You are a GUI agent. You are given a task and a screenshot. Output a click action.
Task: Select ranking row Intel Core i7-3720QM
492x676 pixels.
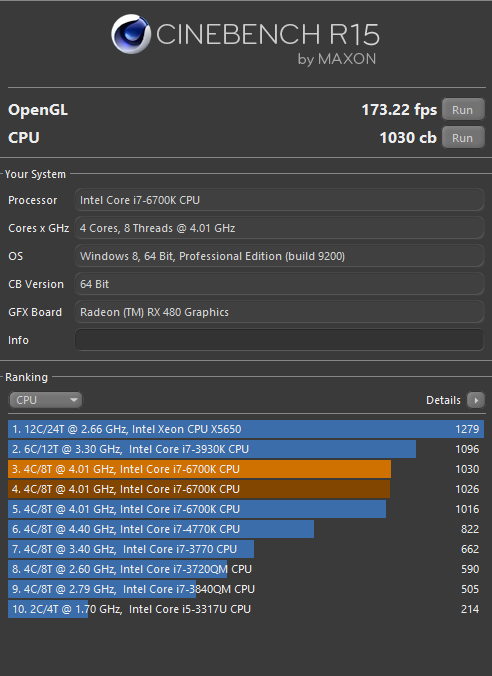246,569
